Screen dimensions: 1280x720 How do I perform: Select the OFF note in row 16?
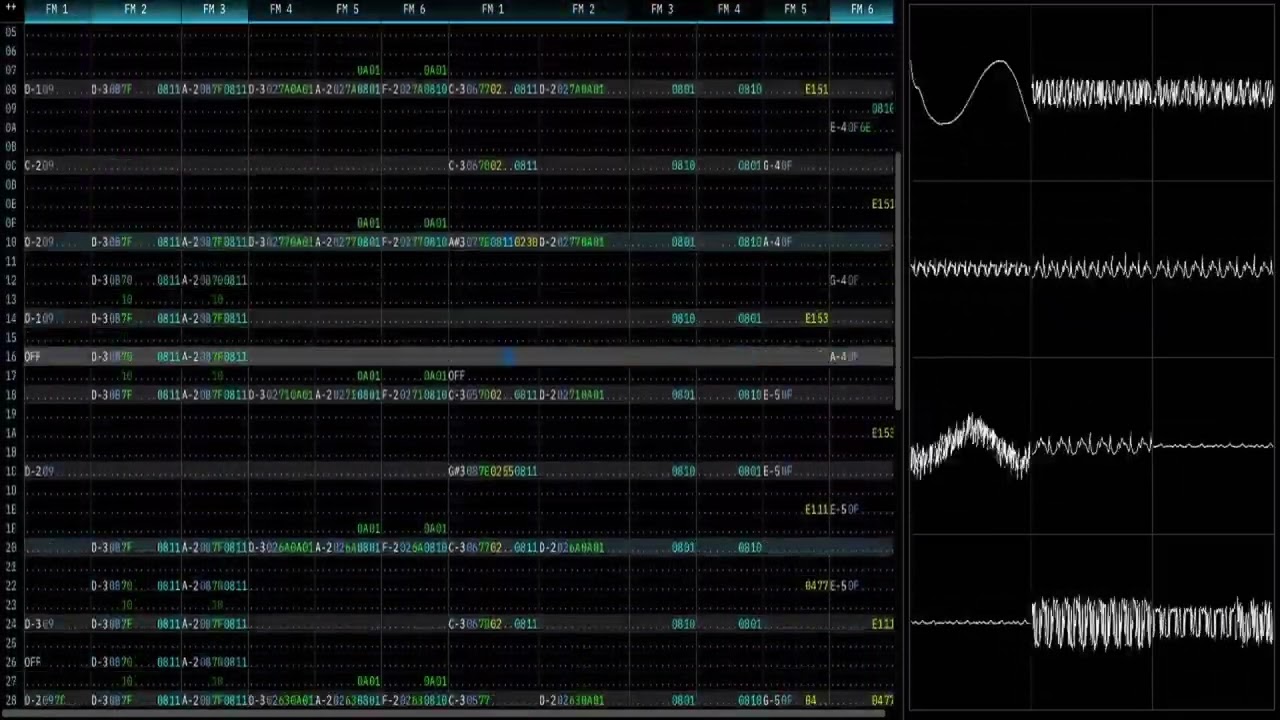[32, 357]
